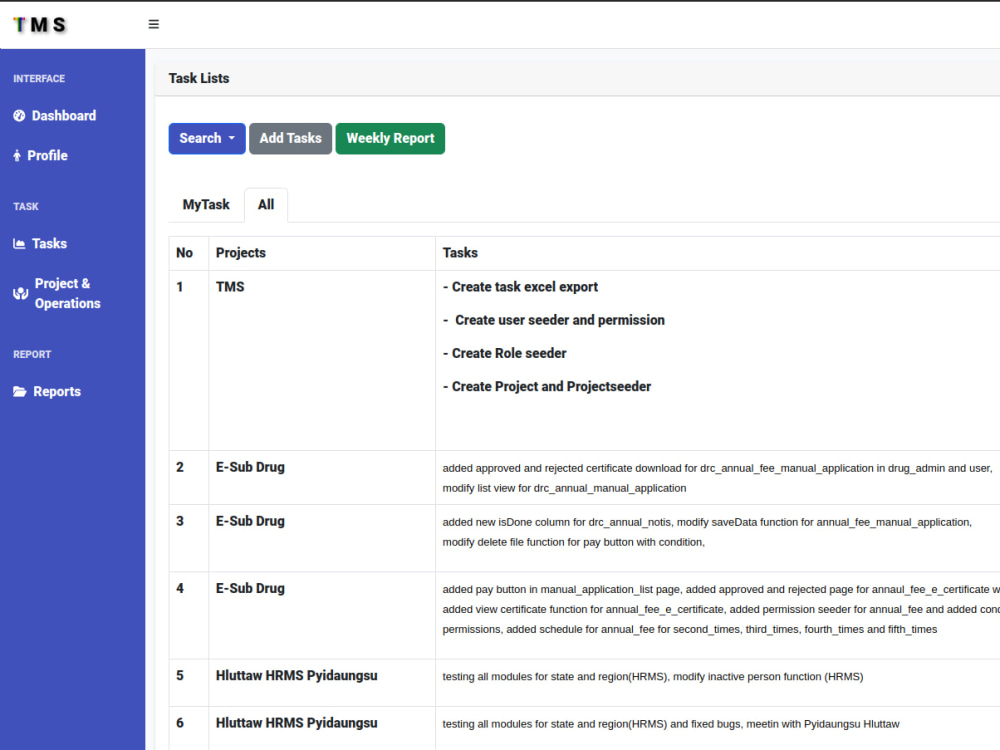The height and width of the screenshot is (750, 1000).
Task: Open Project & Operations via its globe icon
Action: (x=19, y=293)
